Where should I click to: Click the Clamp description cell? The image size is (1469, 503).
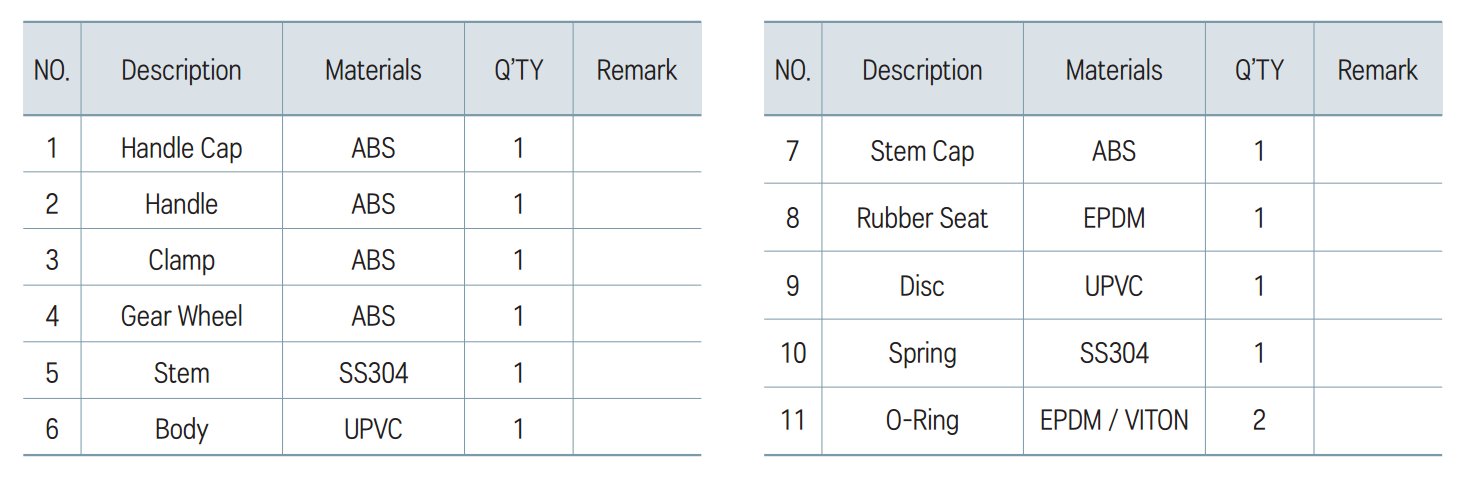pyautogui.click(x=181, y=260)
